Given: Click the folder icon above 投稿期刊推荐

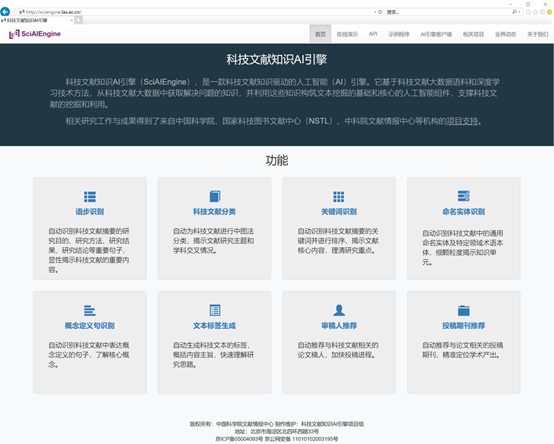Looking at the screenshot, I should pos(464,310).
